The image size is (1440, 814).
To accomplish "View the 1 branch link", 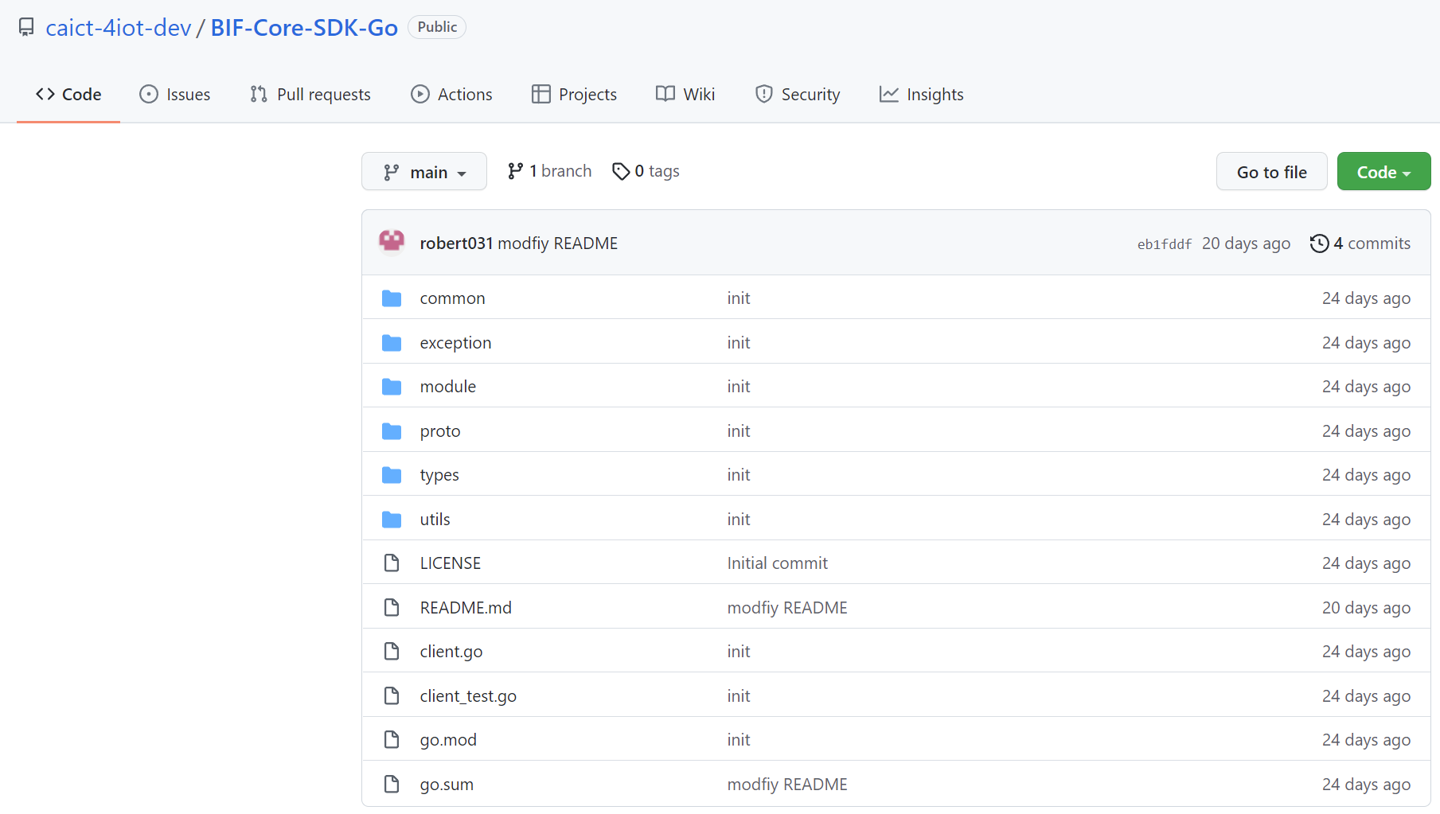I will coord(549,171).
